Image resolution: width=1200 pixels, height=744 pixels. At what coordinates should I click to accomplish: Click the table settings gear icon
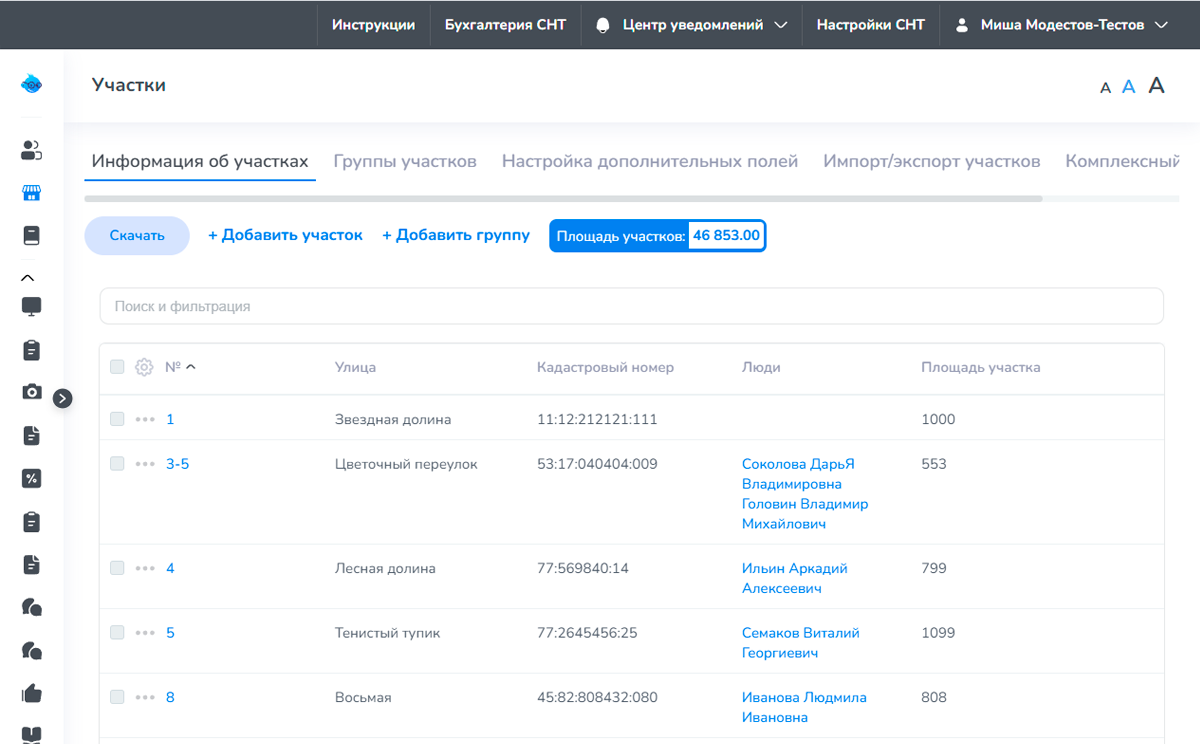point(144,367)
